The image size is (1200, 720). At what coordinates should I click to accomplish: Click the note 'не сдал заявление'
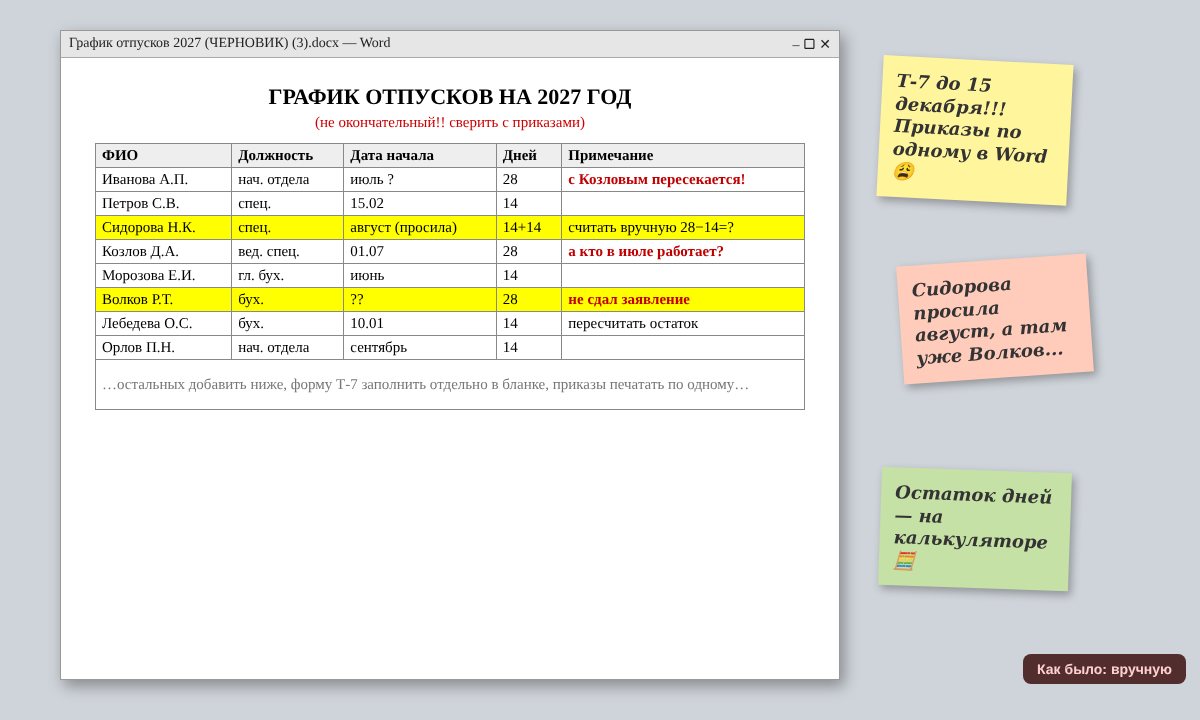tap(629, 300)
